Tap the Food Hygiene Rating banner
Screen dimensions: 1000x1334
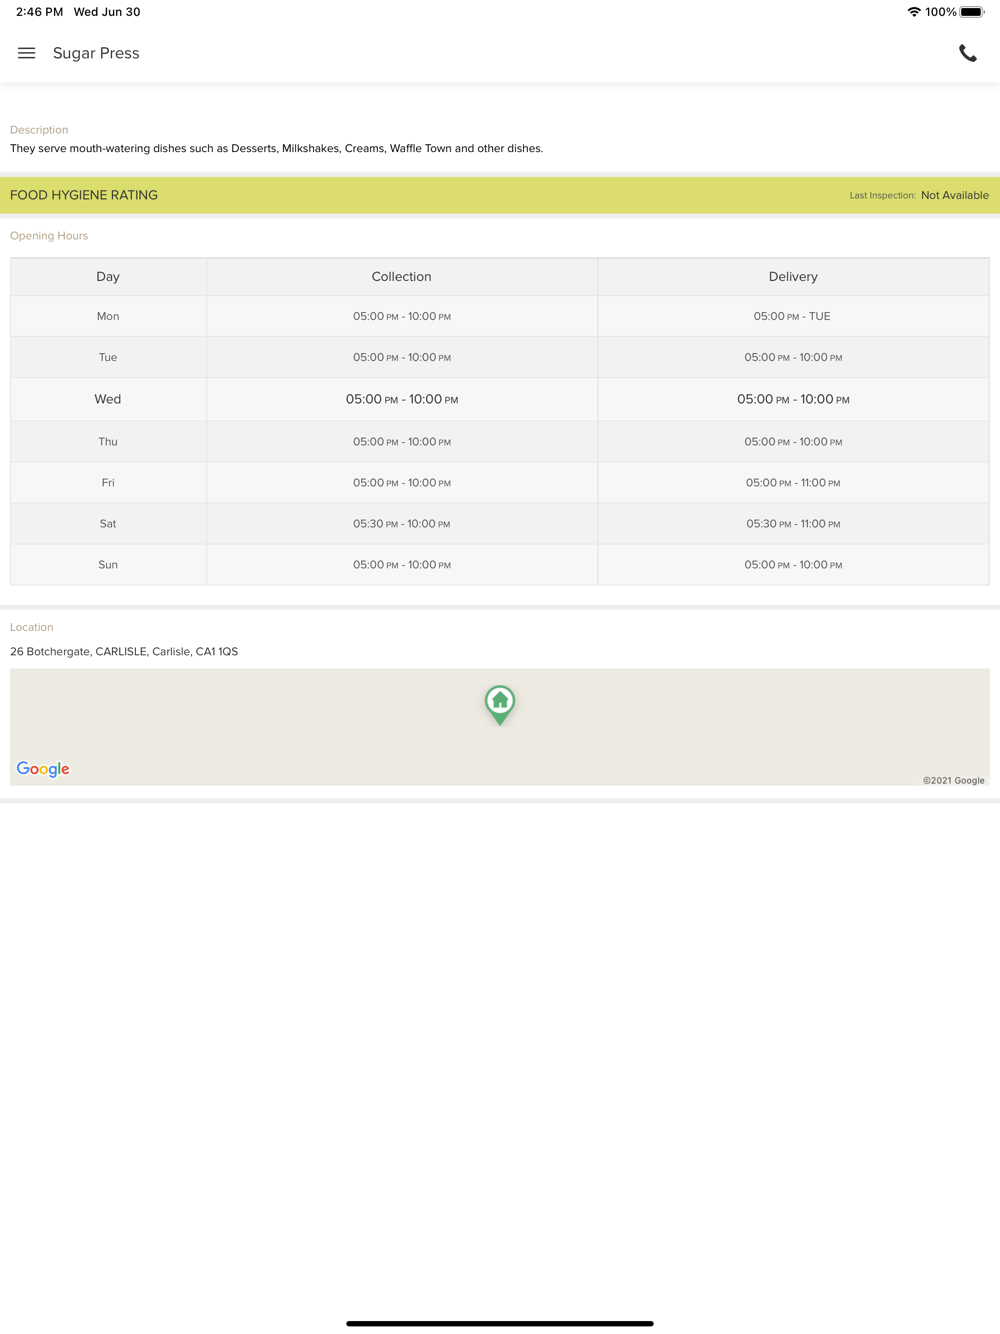[x=500, y=195]
